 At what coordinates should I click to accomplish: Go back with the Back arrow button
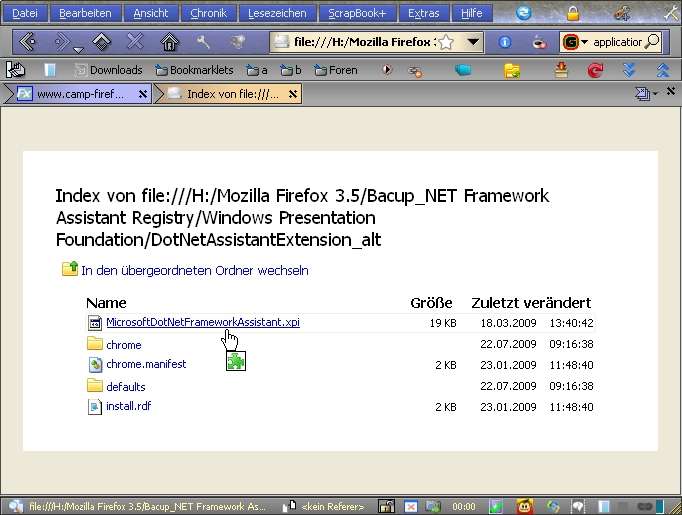coord(28,42)
